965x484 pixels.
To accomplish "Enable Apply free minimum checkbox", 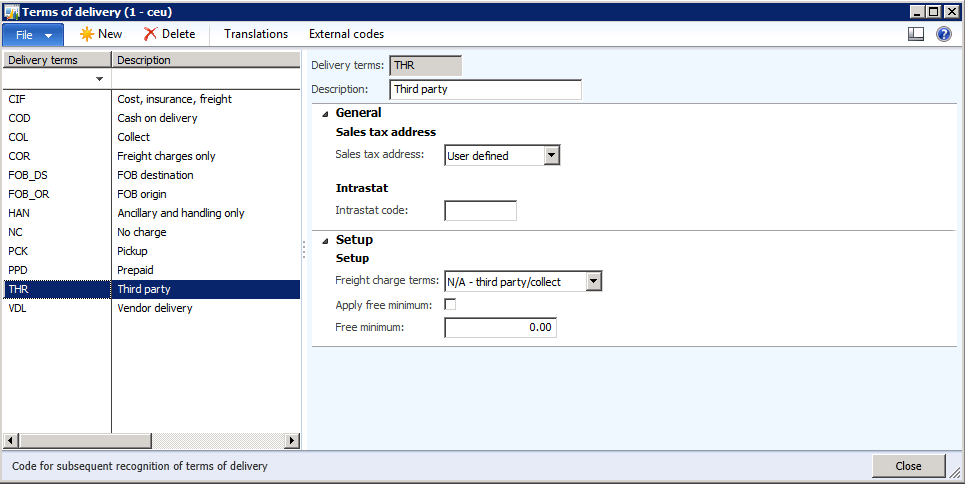I will (x=450, y=304).
